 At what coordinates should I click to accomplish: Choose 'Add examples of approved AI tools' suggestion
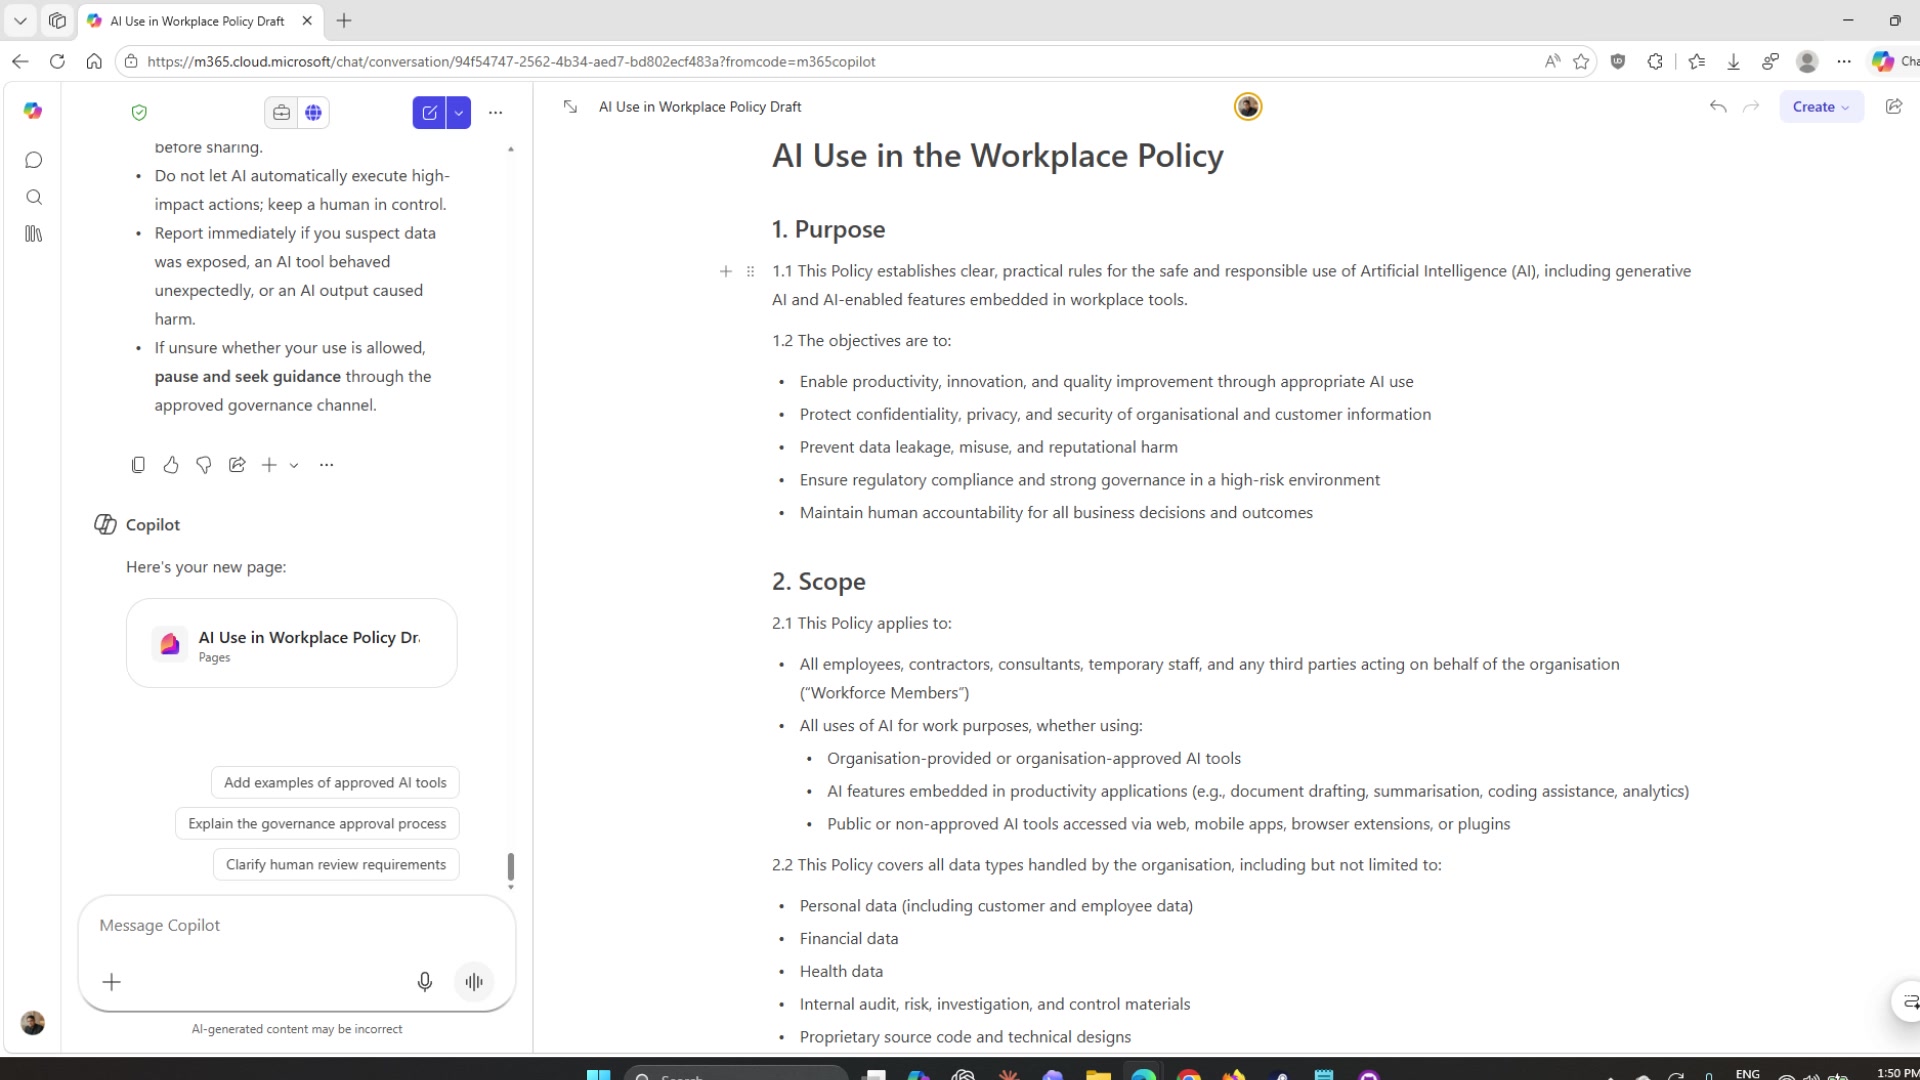(x=335, y=783)
